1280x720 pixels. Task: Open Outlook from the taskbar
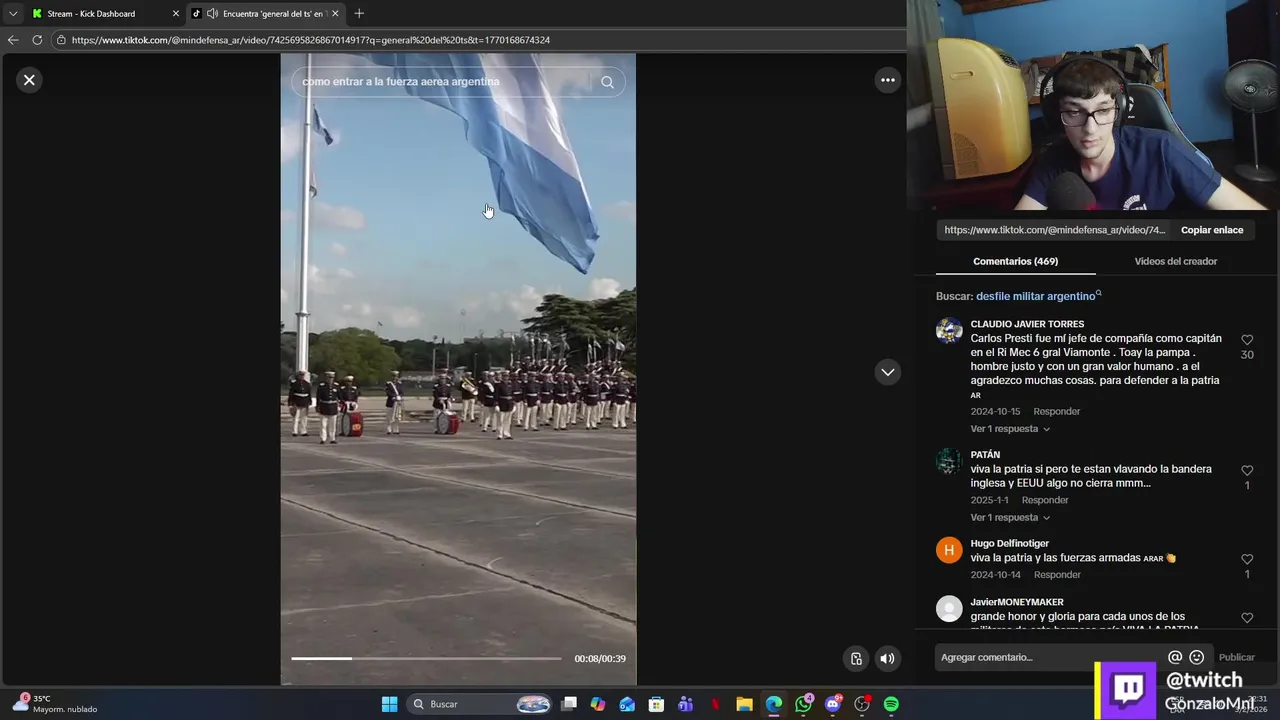point(627,704)
